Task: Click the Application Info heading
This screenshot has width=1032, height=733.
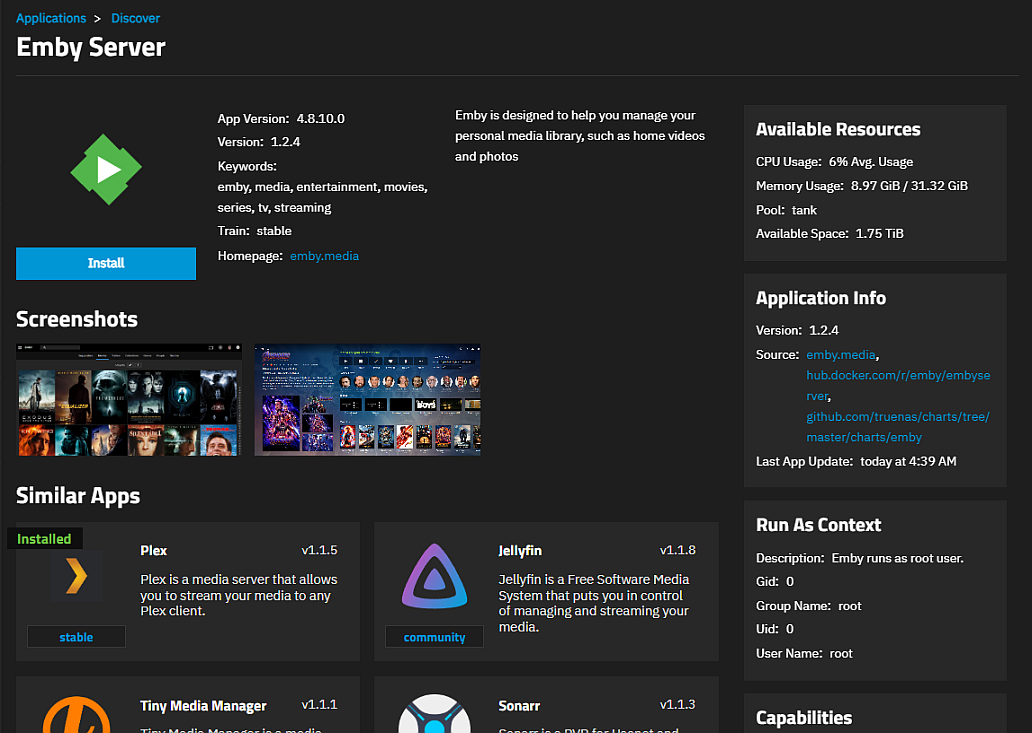Action: pyautogui.click(x=821, y=298)
